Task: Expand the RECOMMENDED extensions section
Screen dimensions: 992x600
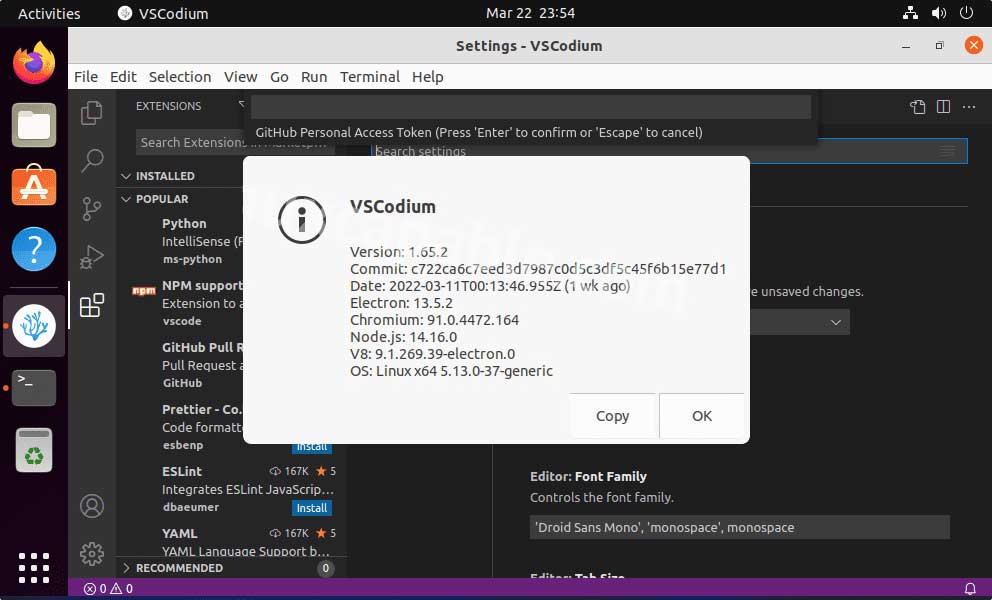Action: (x=179, y=568)
